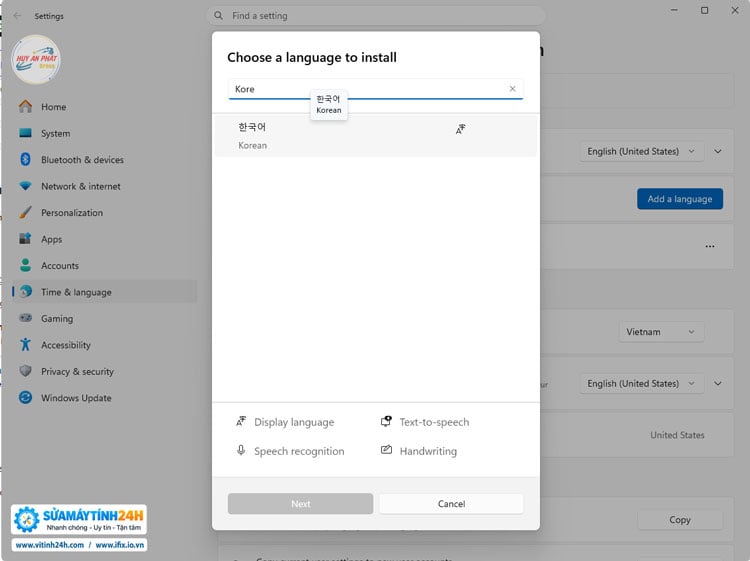750x561 pixels.
Task: Click Choose a language to install heading
Action: [x=312, y=57]
